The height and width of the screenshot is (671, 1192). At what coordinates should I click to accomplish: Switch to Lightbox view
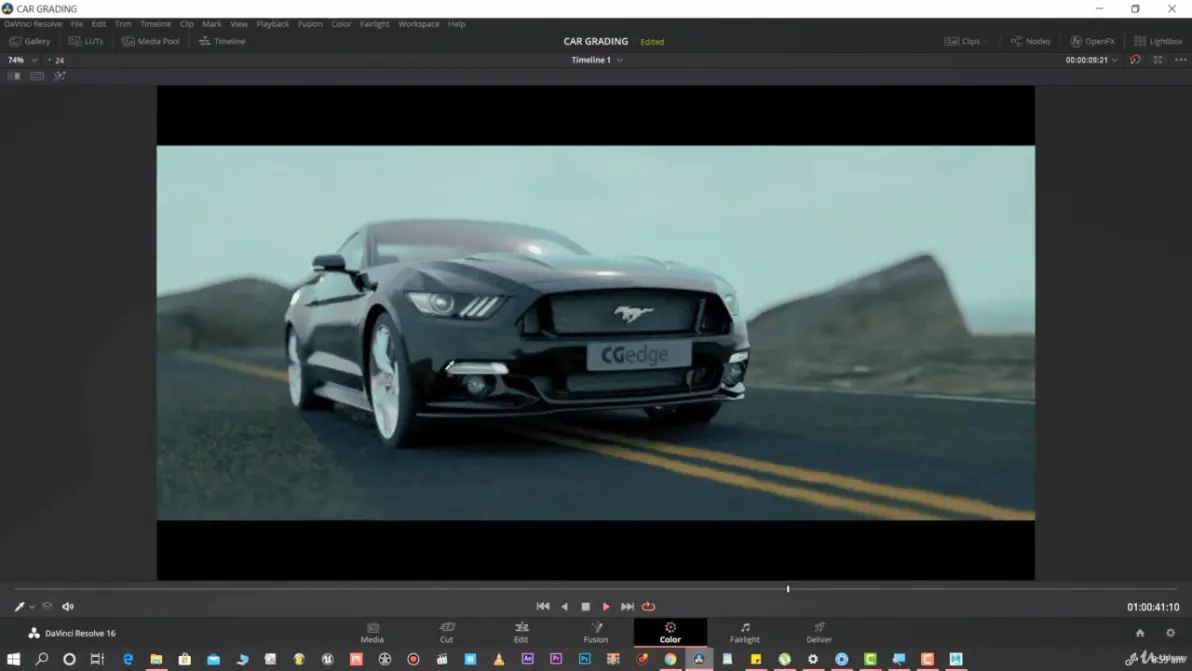[1158, 41]
